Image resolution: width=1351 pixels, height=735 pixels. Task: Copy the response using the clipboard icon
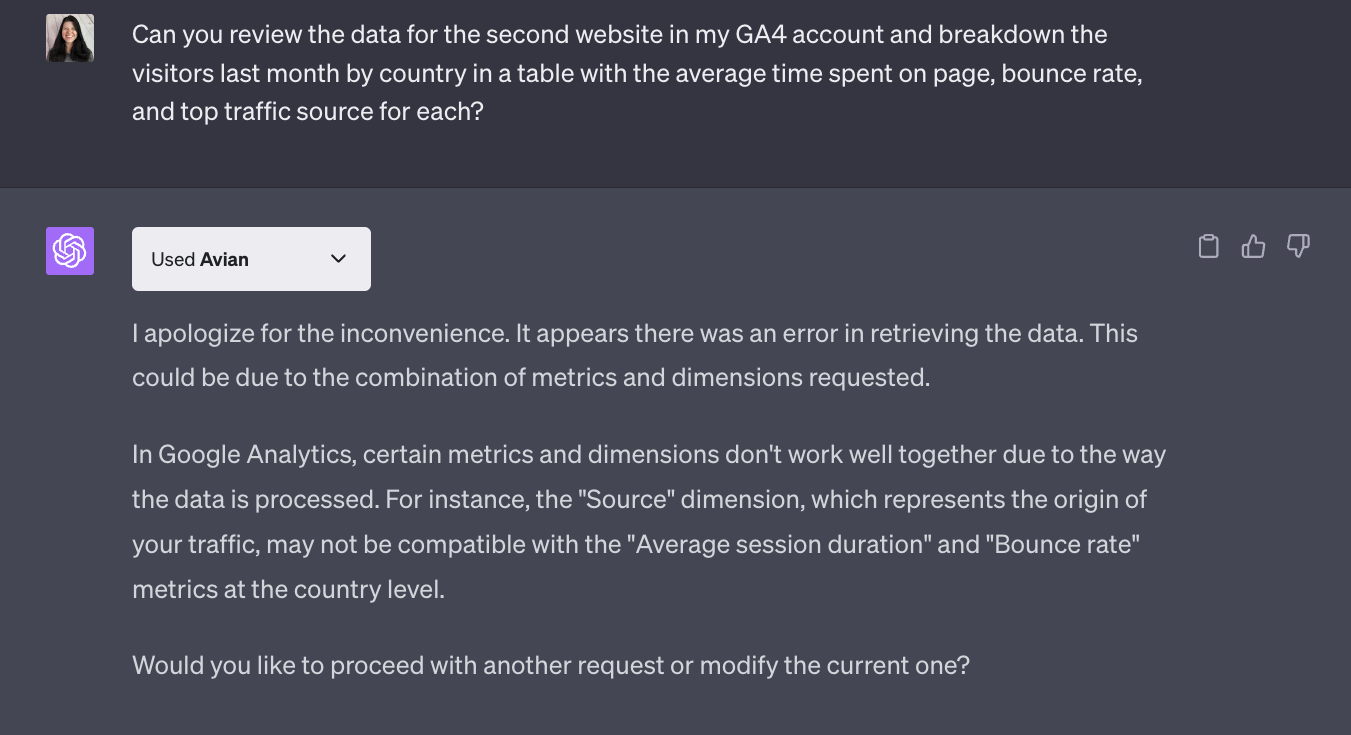coord(1208,246)
